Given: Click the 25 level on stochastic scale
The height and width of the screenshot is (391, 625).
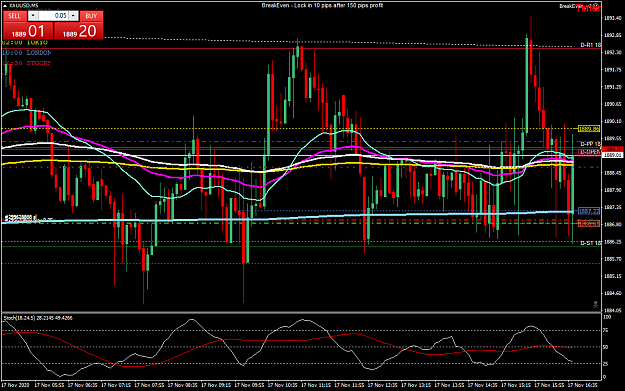Looking at the screenshot, I should 605,364.
